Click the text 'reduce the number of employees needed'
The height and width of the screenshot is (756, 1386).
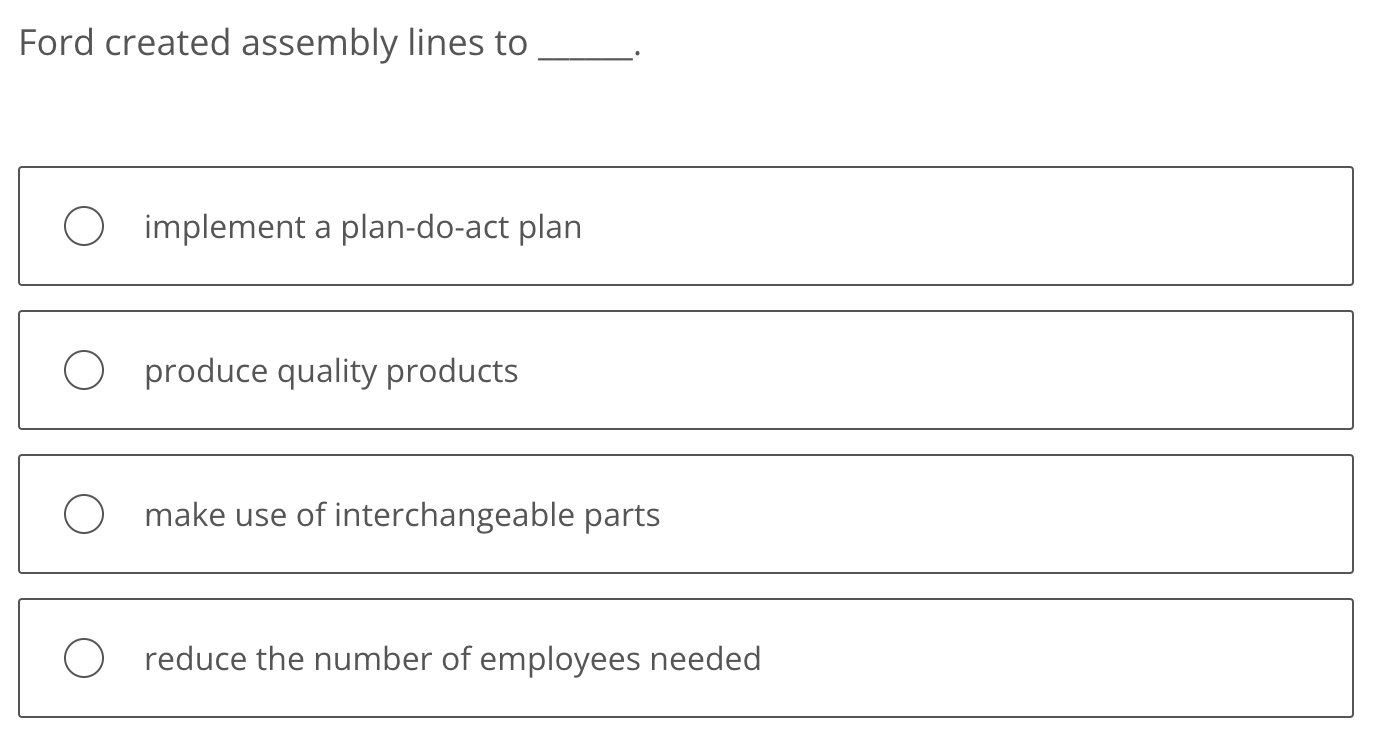[452, 659]
